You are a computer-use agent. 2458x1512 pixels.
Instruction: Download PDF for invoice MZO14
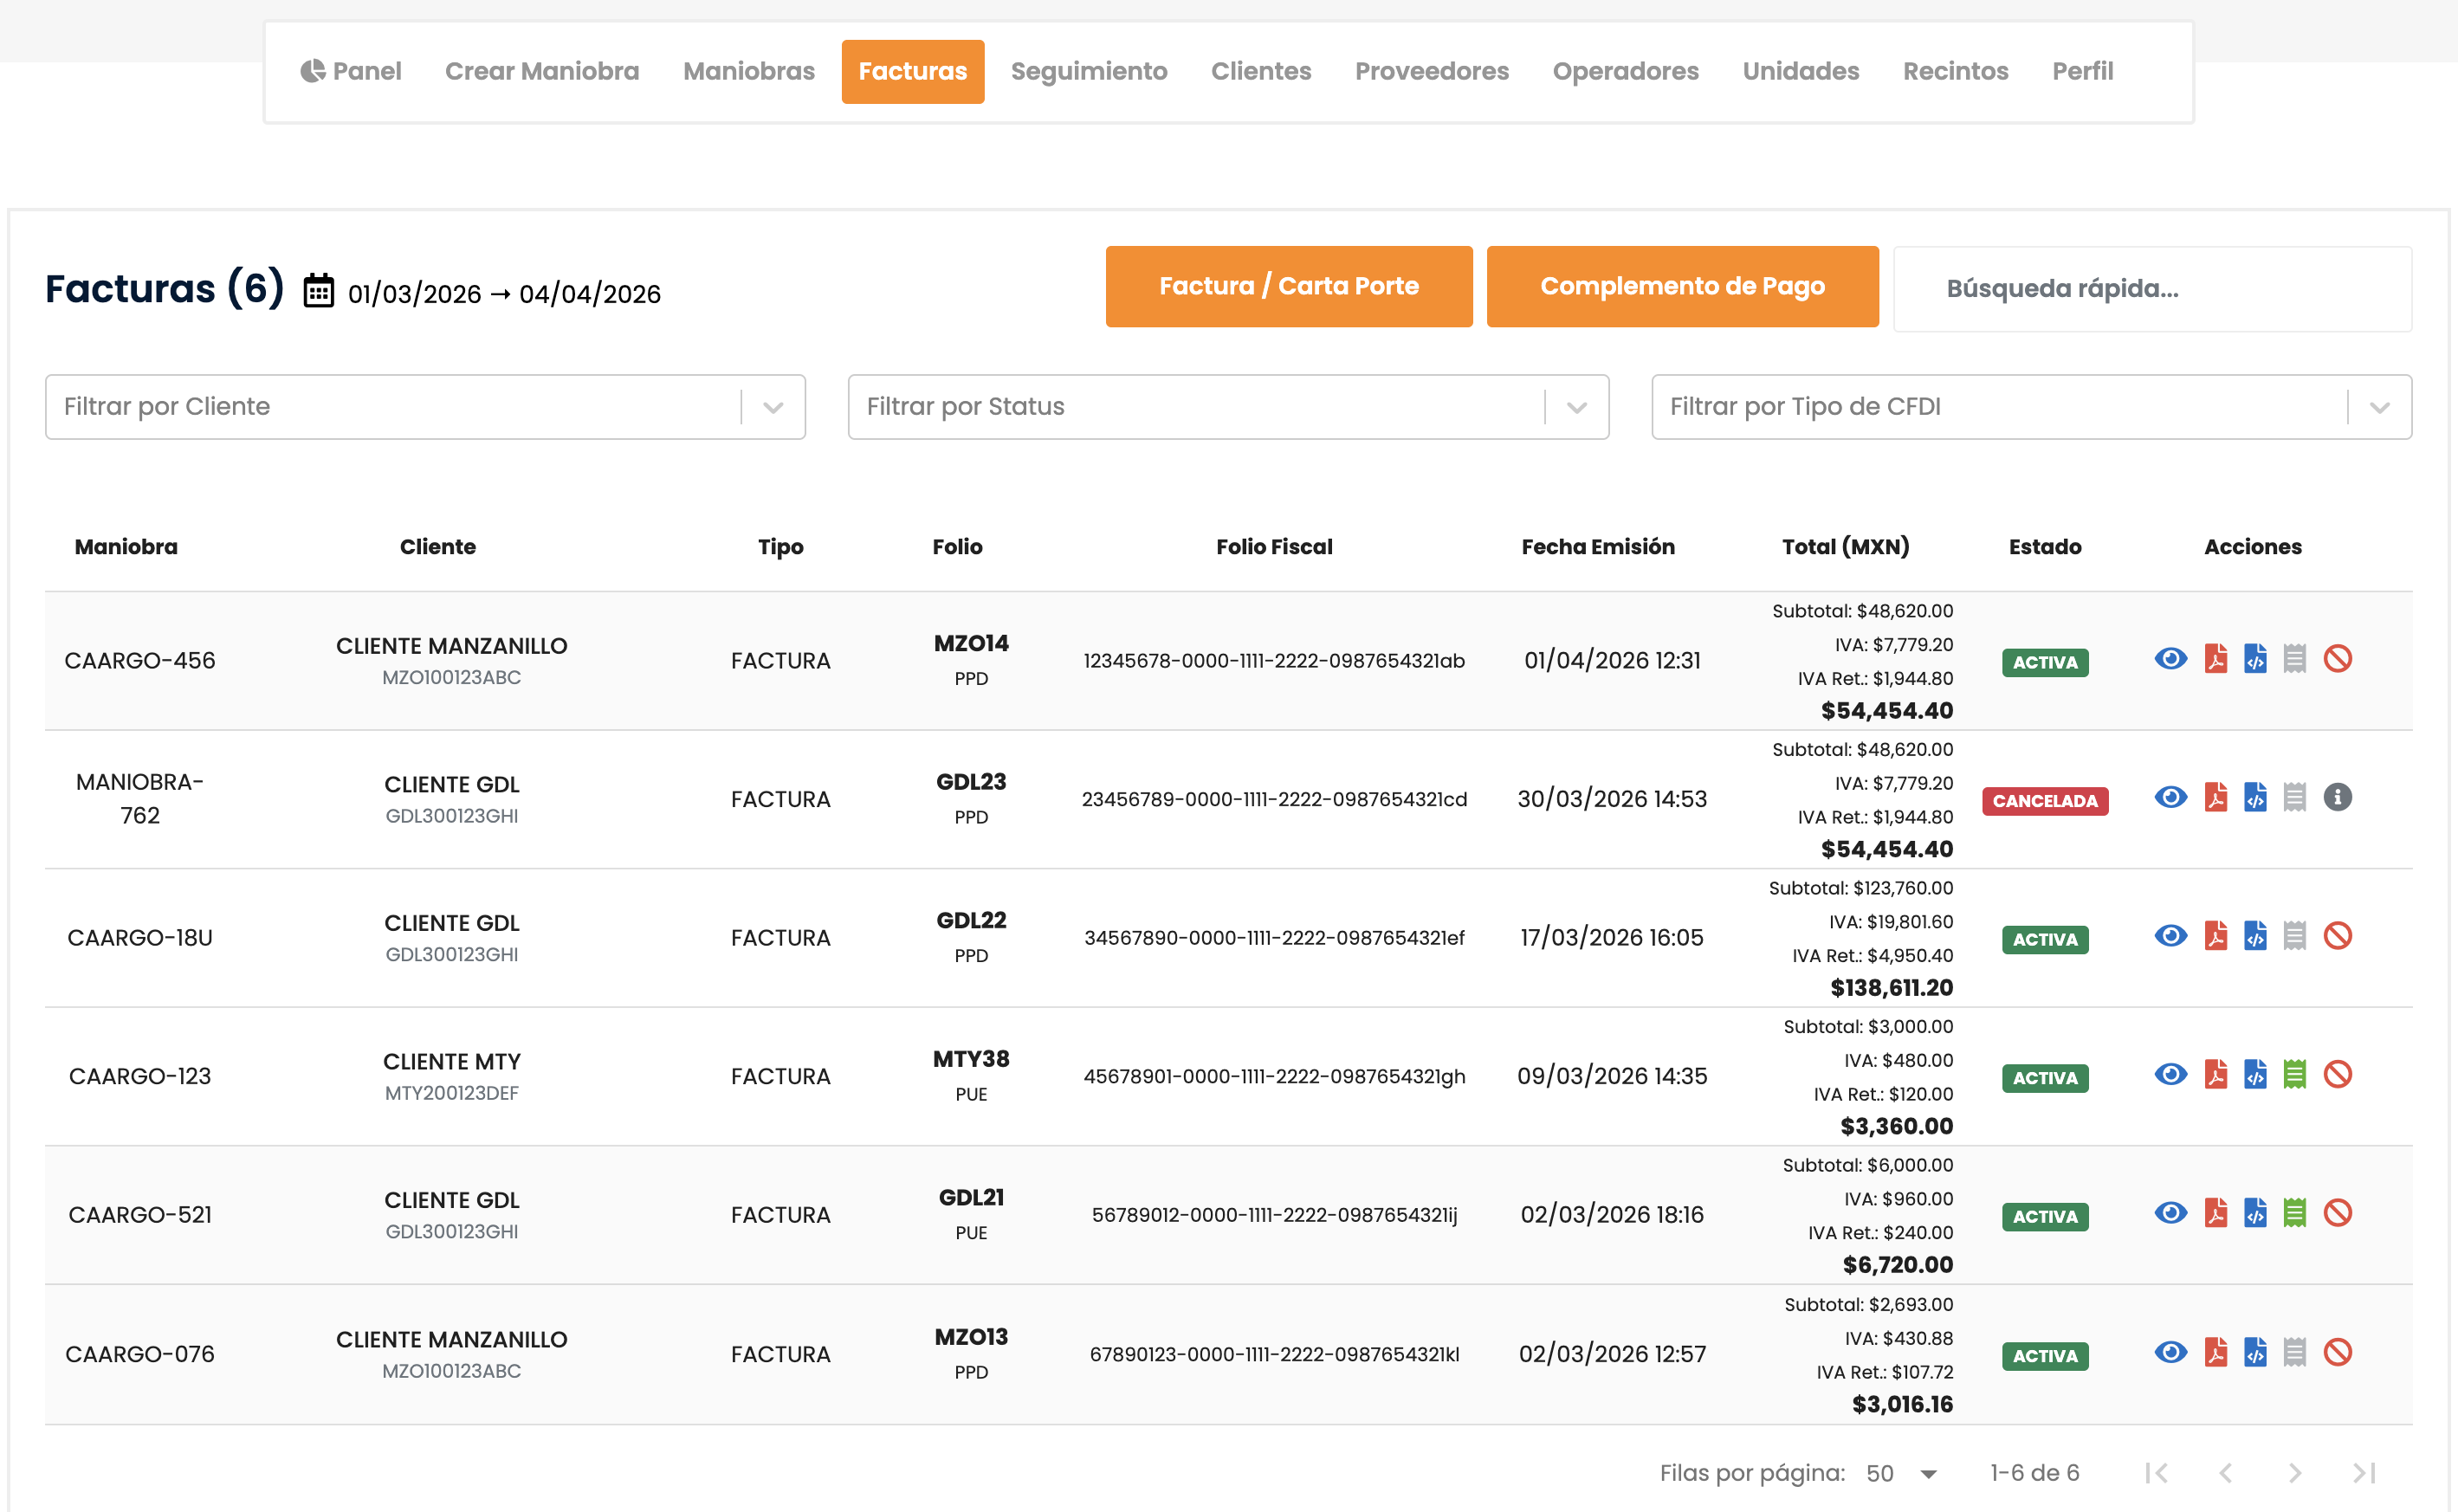coord(2215,659)
